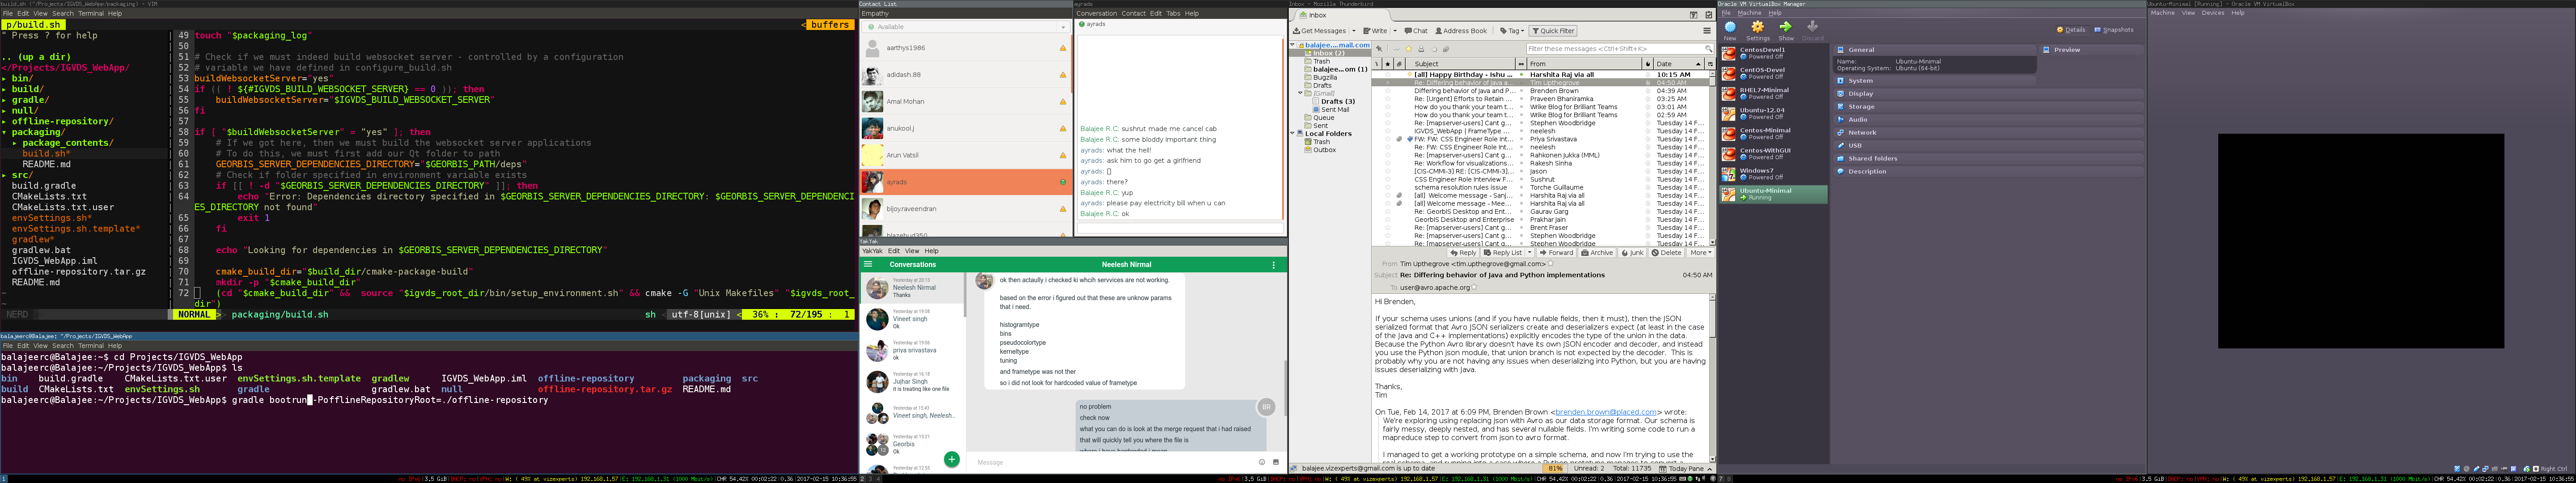Open Devices menu in Ubuntu-Minimal VM window

pos(2213,13)
